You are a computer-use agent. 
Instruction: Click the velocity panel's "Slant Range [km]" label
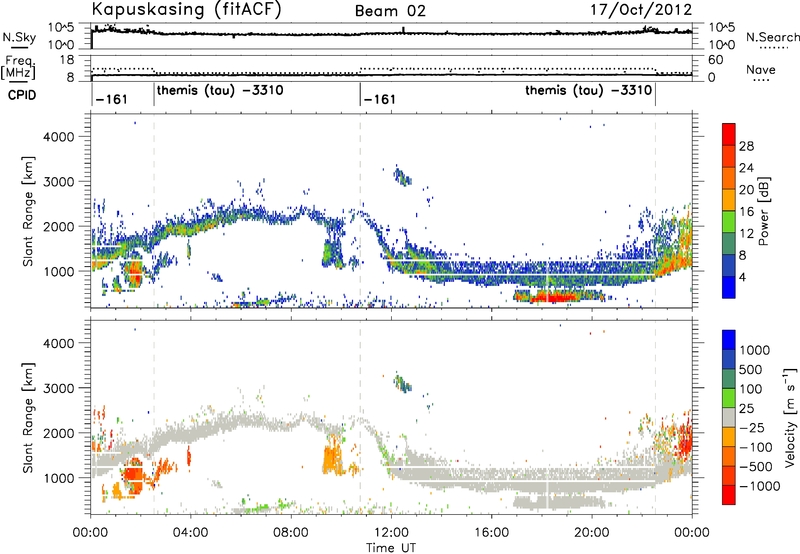pos(28,417)
